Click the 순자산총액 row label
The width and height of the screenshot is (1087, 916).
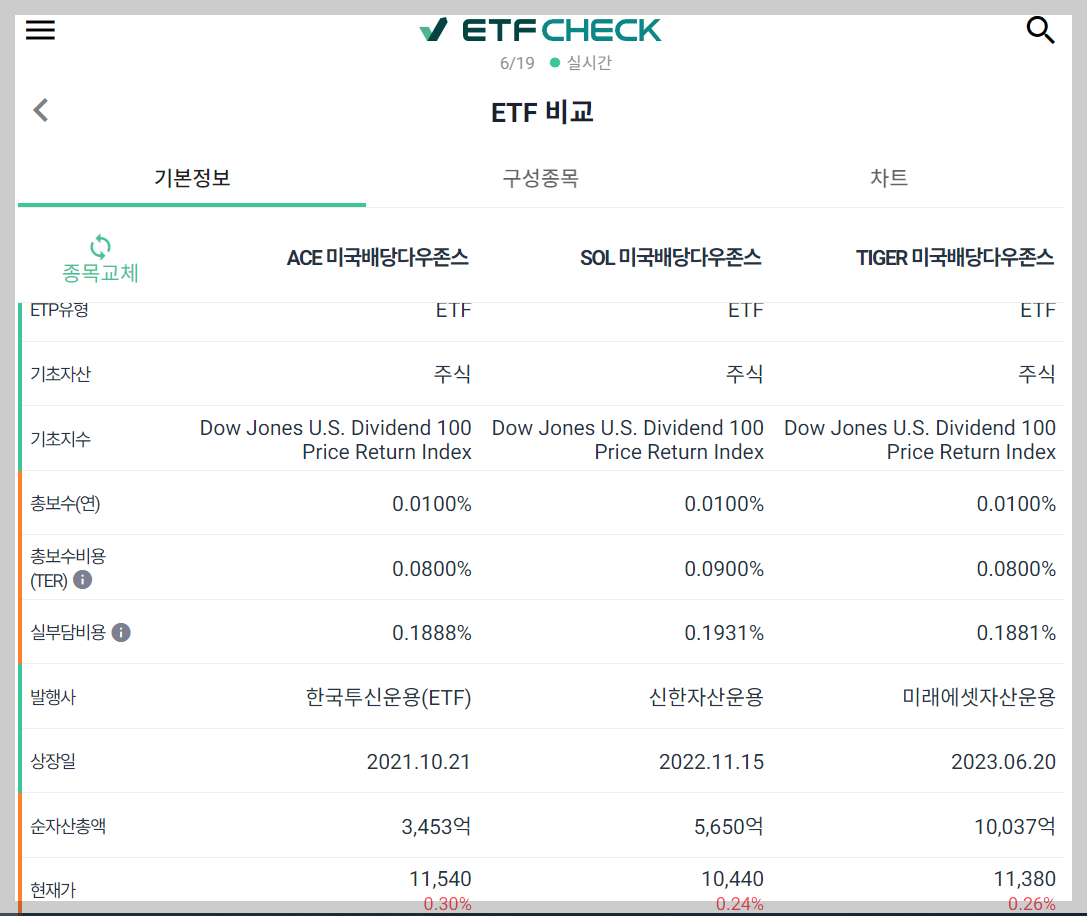point(67,826)
